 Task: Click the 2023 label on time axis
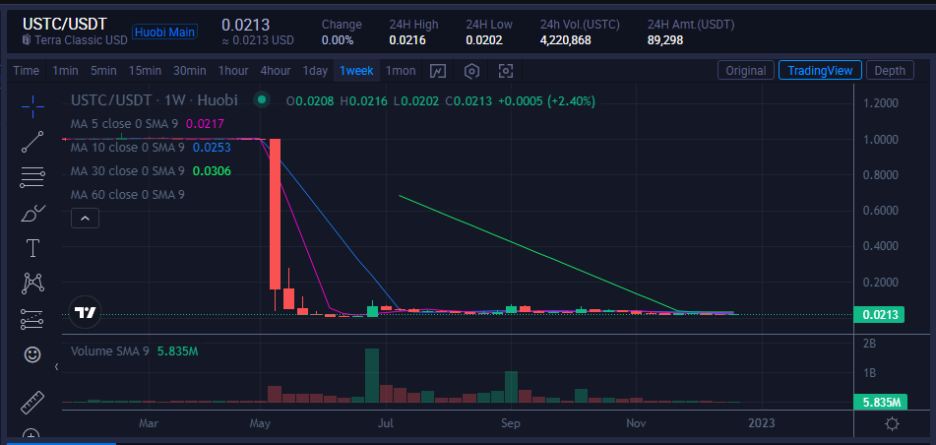tap(762, 423)
